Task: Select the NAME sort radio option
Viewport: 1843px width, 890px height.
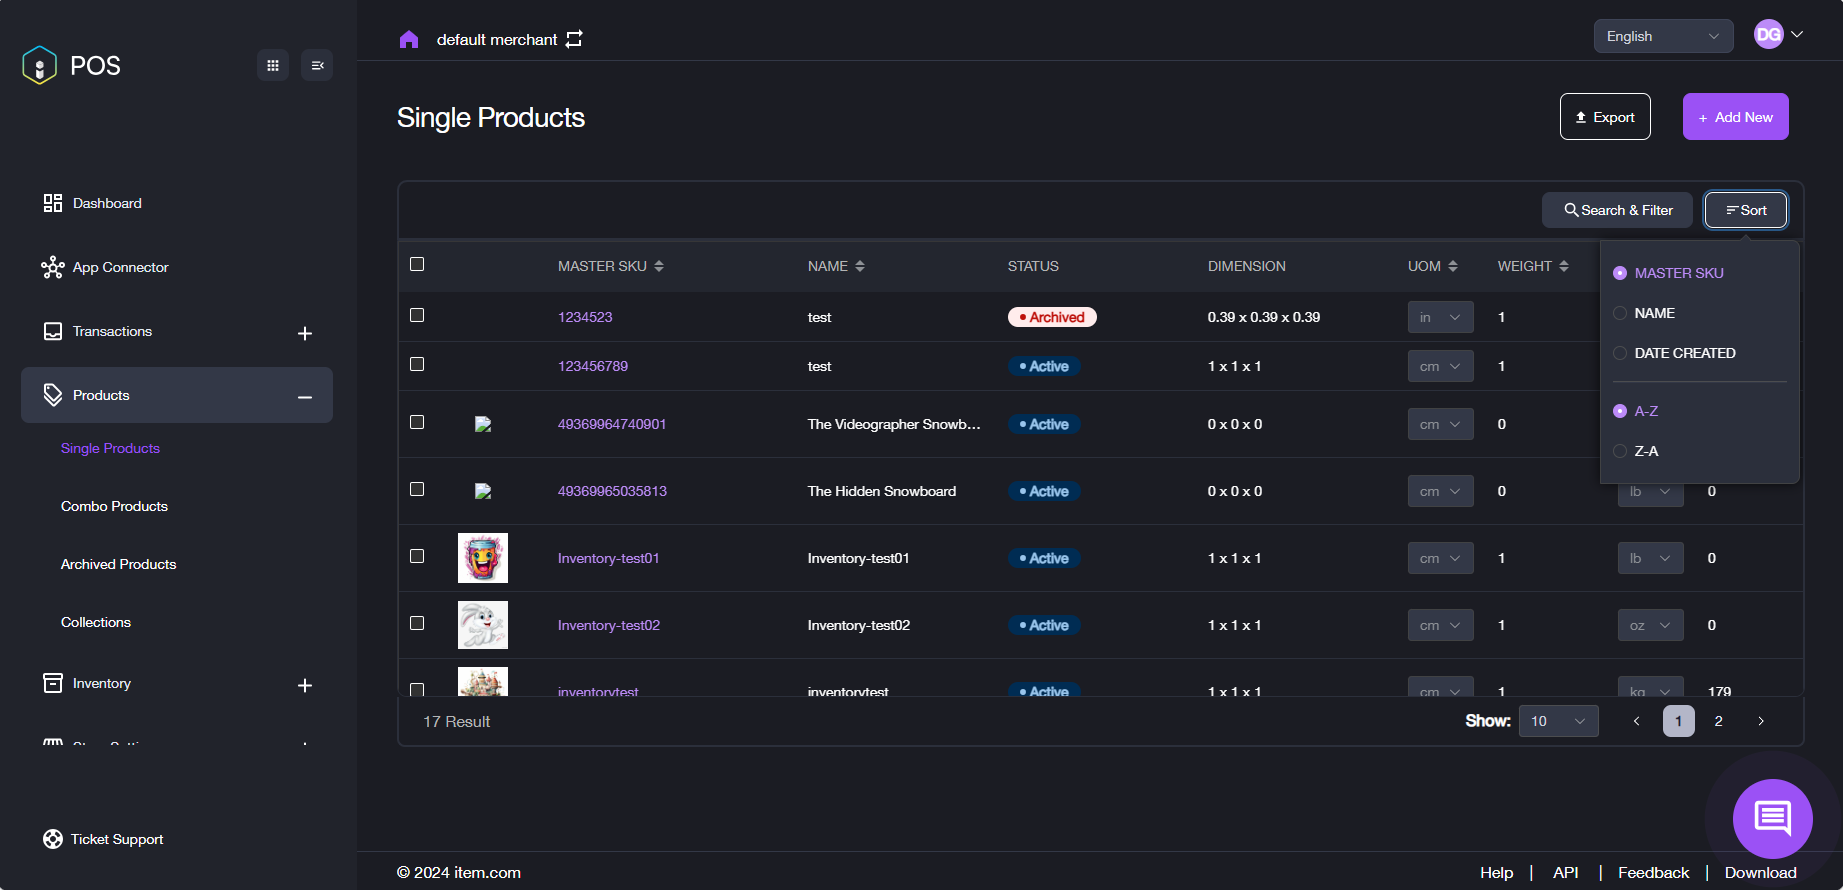Action: tap(1620, 313)
